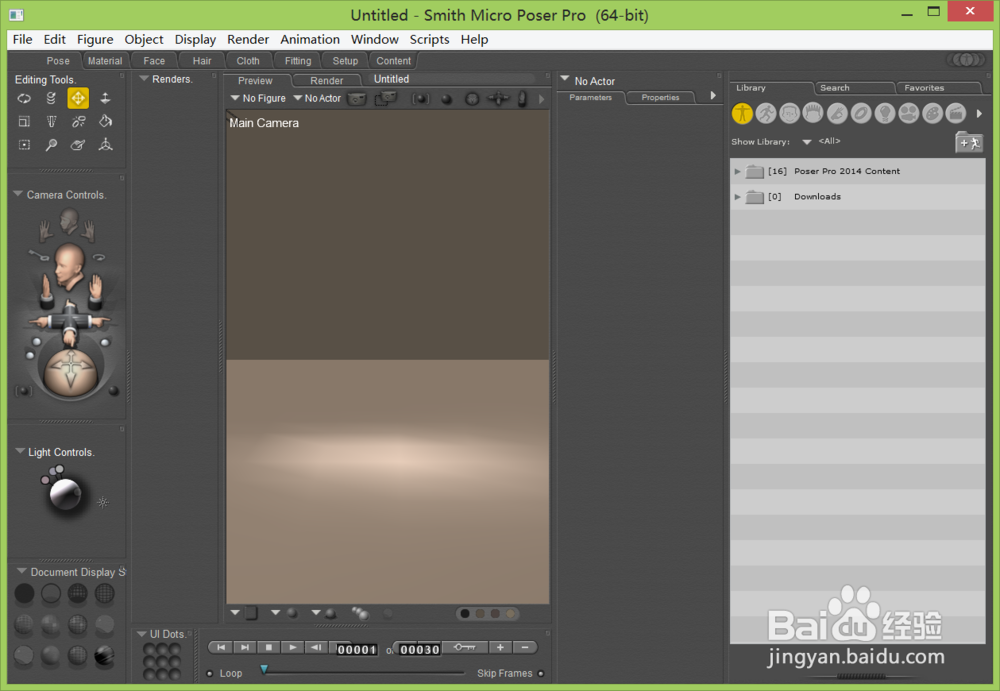Select the Scale editing tool

[24, 121]
